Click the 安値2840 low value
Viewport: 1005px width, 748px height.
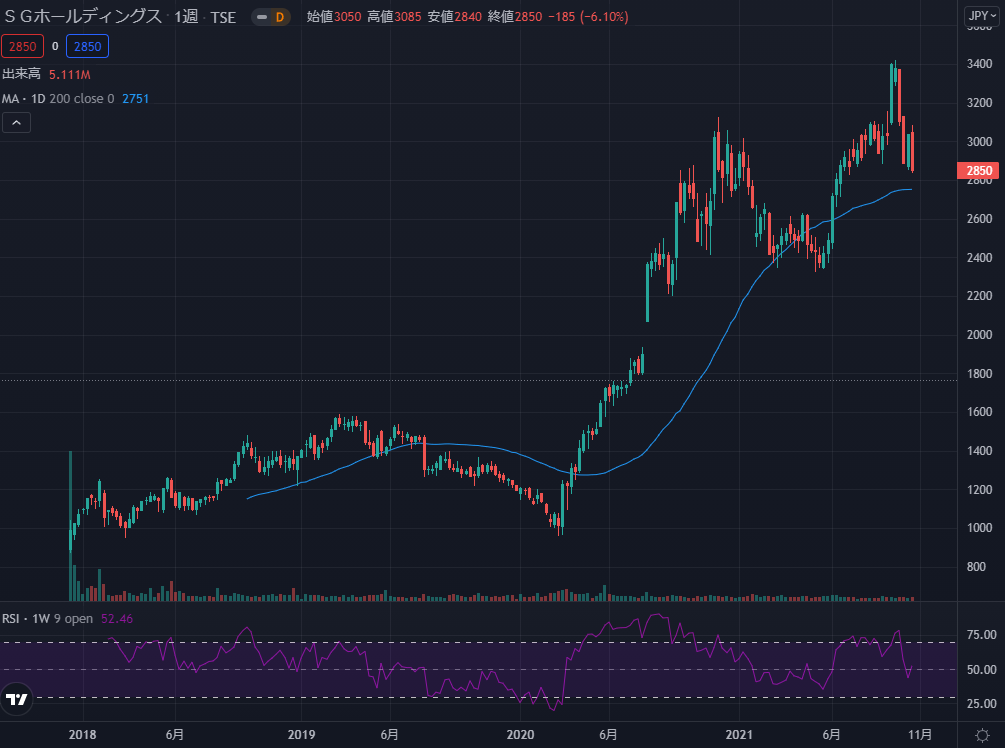tap(454, 17)
